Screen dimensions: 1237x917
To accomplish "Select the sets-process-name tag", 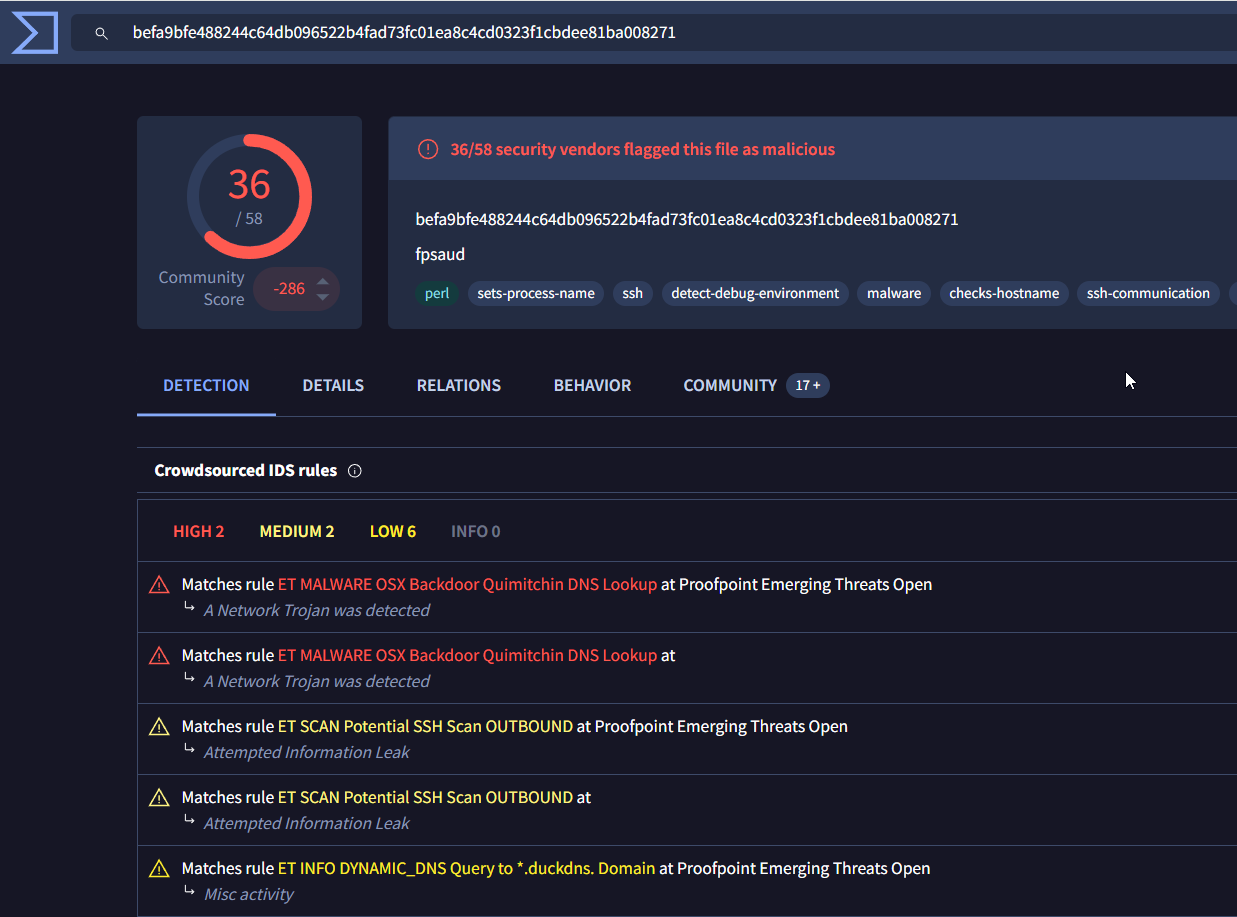I will click(536, 293).
